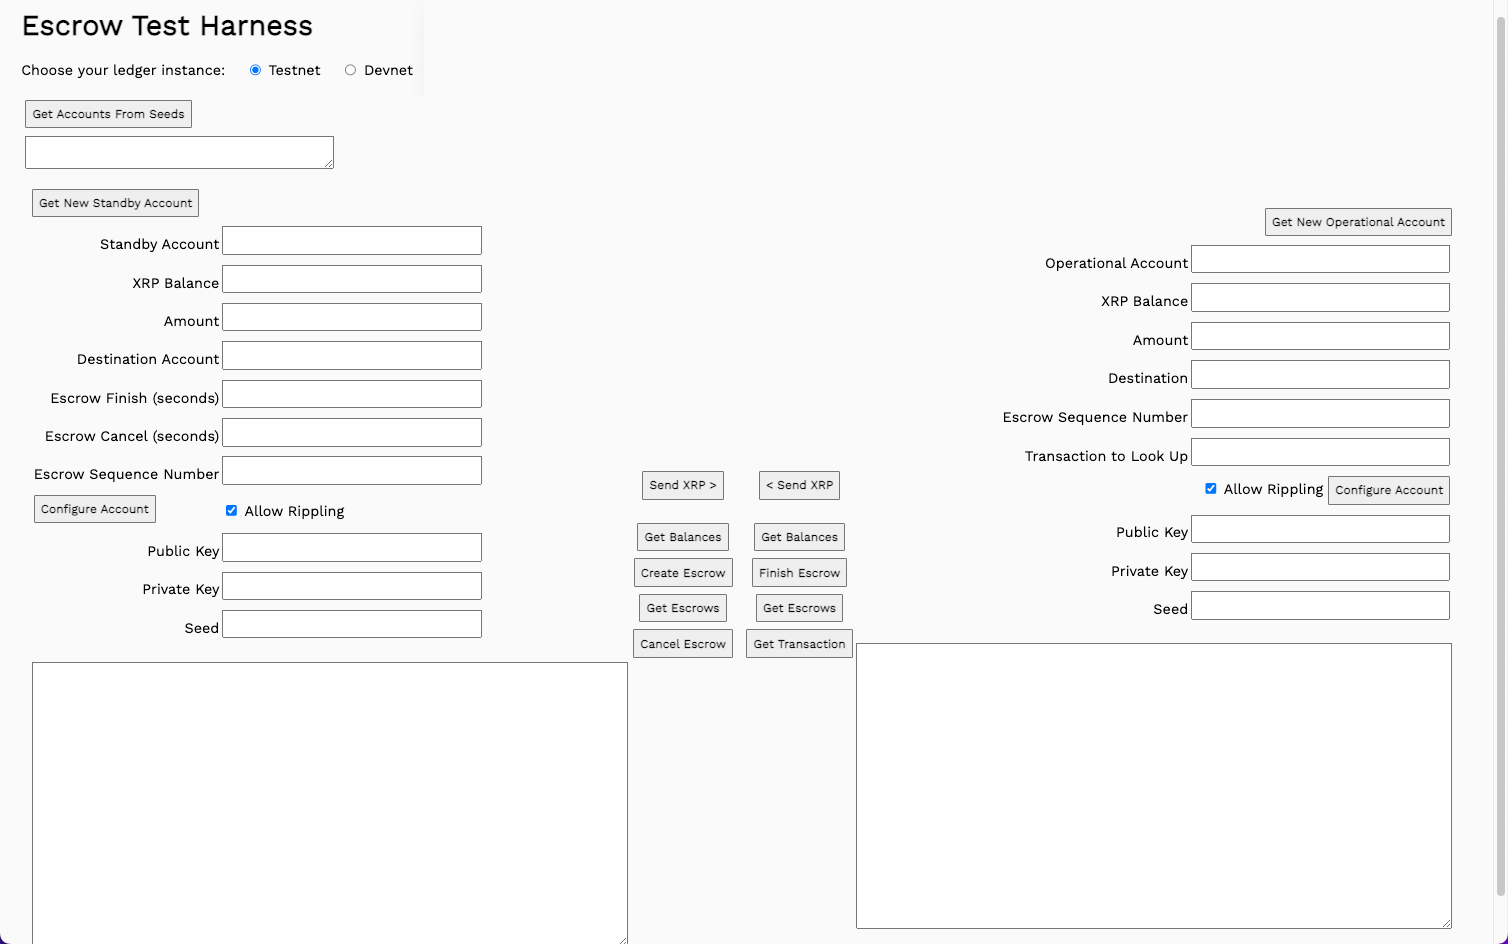The image size is (1508, 944).
Task: Click the Get Accounts From Seeds button
Action: (x=107, y=113)
